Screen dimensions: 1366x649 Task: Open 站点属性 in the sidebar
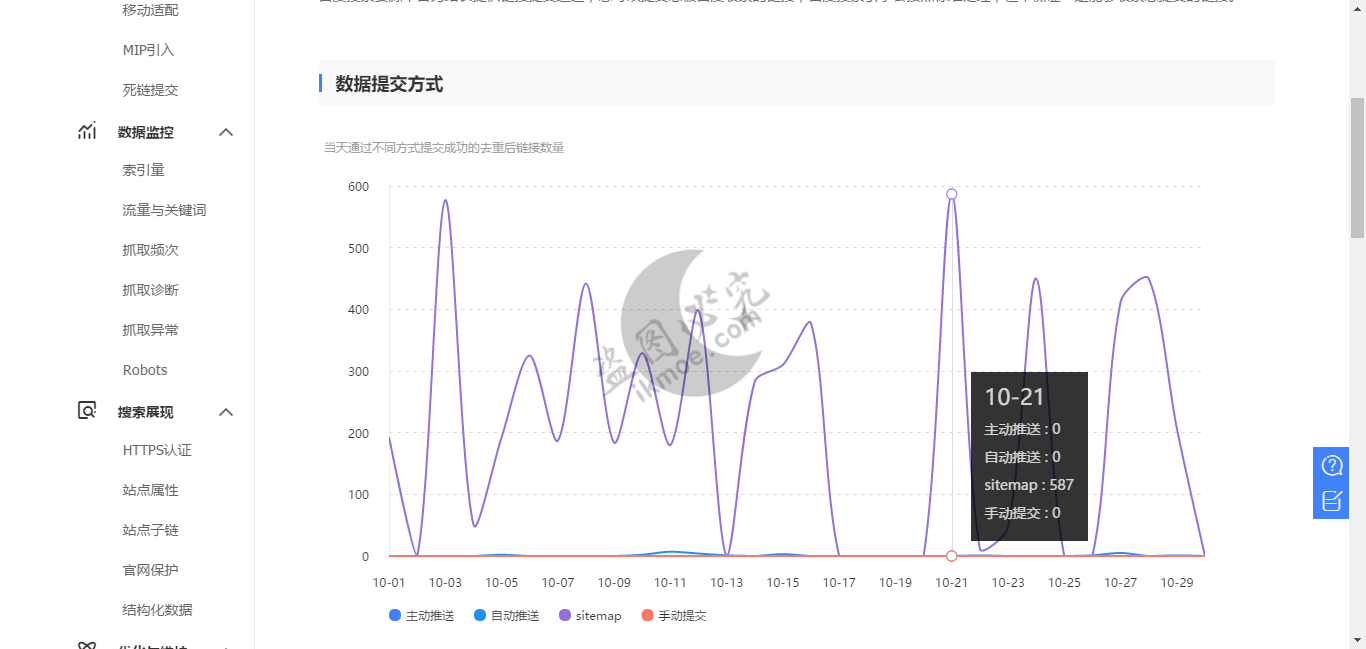pos(151,490)
